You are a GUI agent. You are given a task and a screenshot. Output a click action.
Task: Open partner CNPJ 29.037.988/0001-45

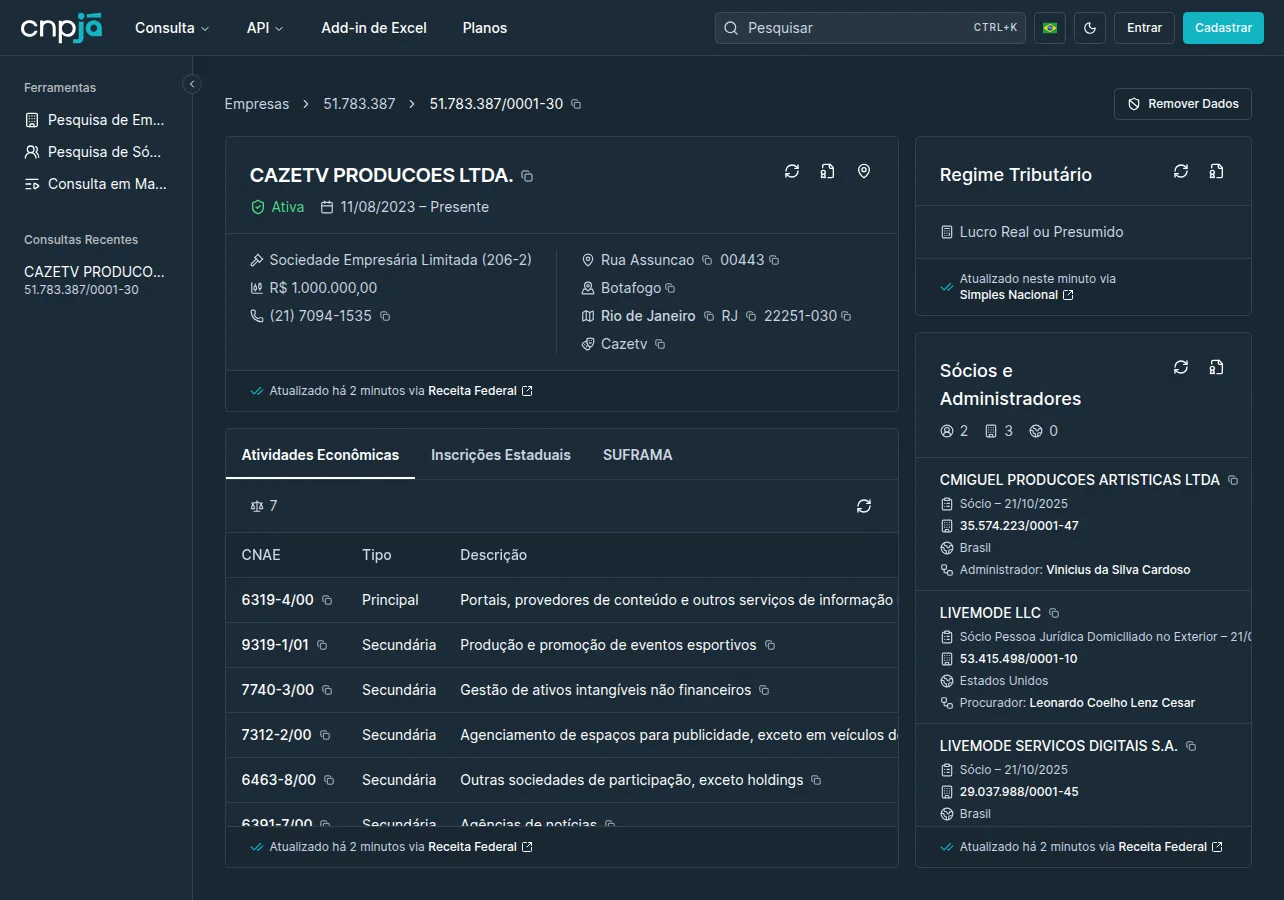[x=1019, y=792]
